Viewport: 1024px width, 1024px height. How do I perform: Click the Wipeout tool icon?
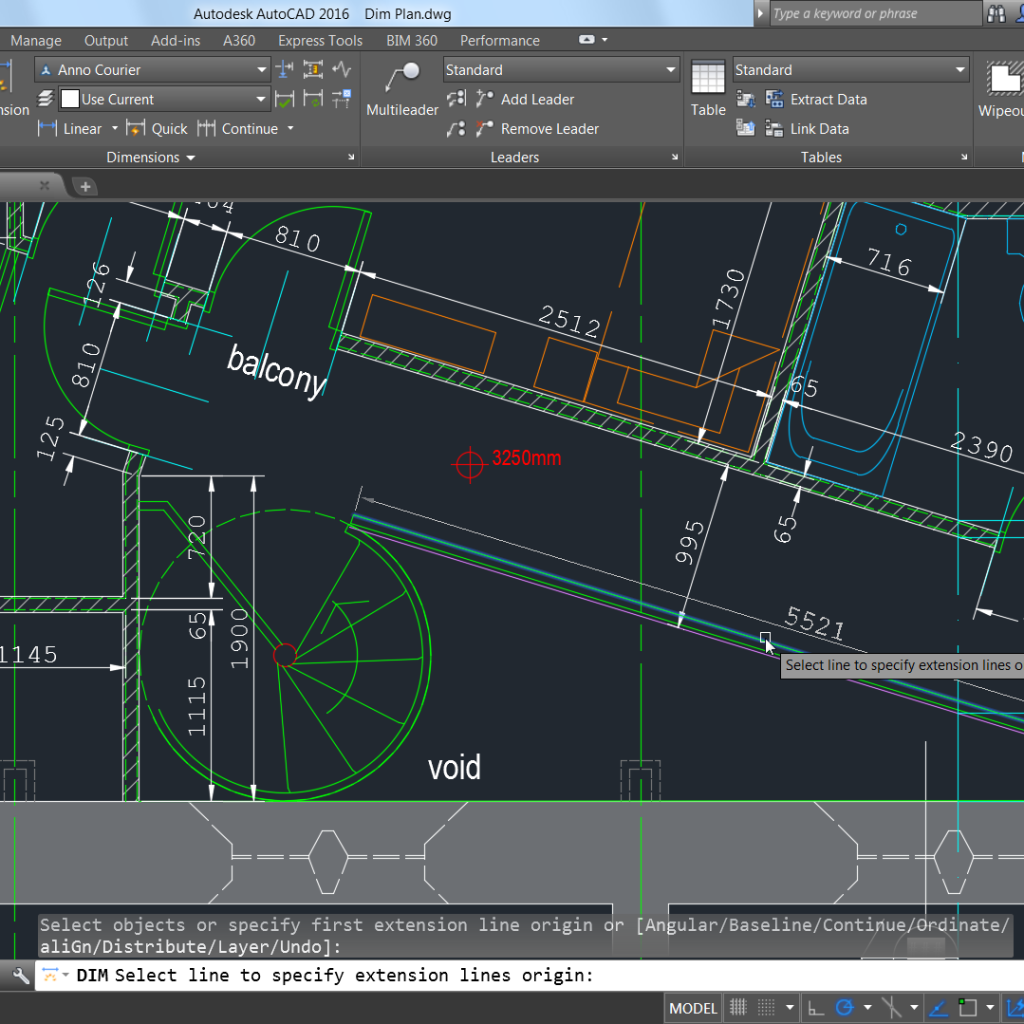click(x=1004, y=78)
